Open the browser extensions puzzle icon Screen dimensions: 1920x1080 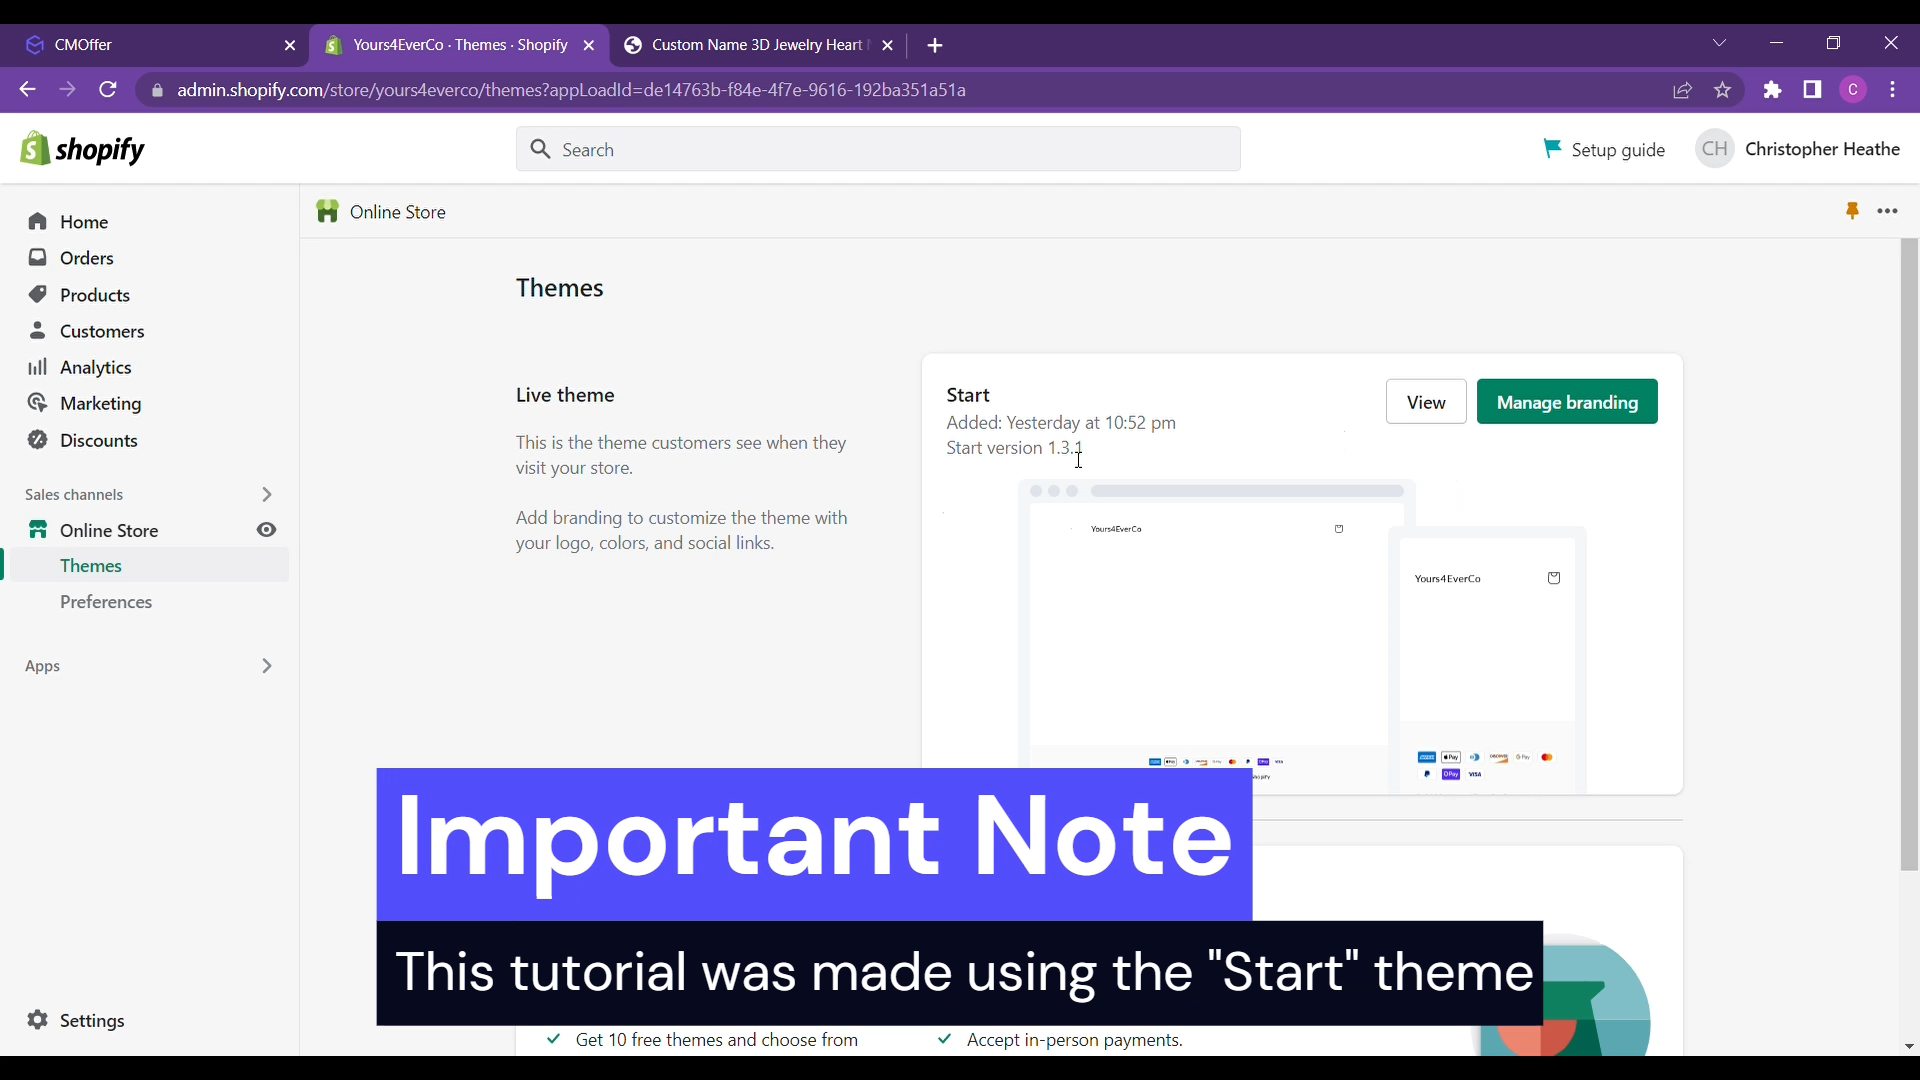[1773, 90]
